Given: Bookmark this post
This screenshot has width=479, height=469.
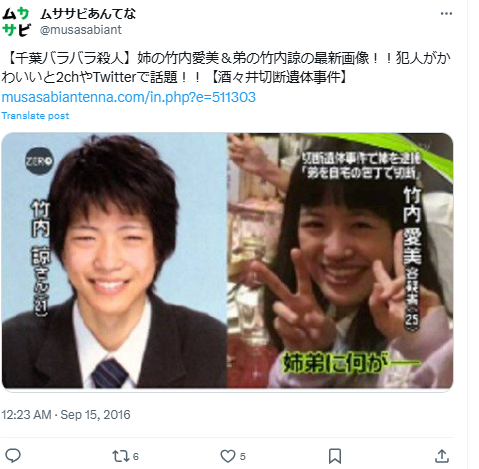Looking at the screenshot, I should coord(335,456).
